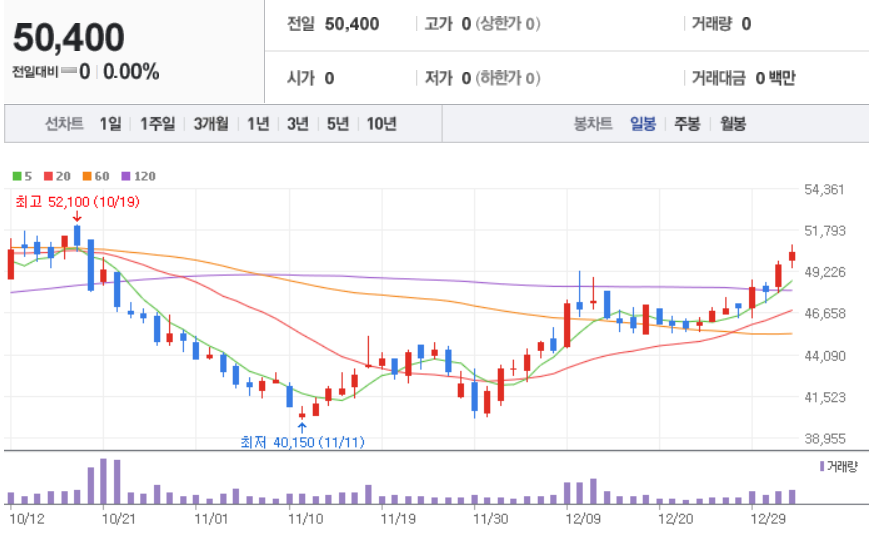Click the 최고 52,100 (10/19) label
Screen dimensions: 869x551
click(77, 202)
